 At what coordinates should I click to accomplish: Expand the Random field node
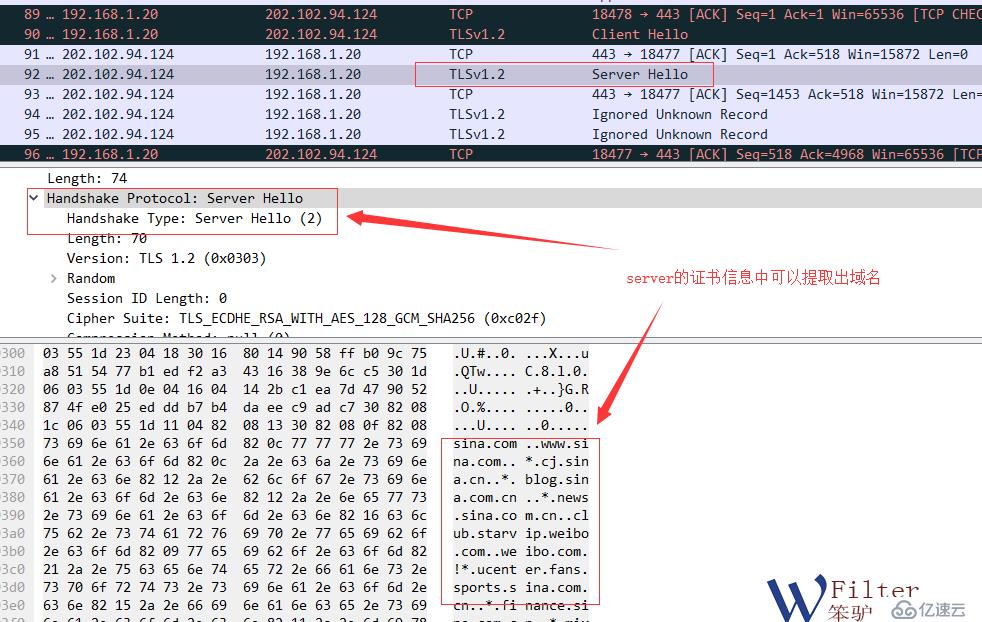(54, 278)
